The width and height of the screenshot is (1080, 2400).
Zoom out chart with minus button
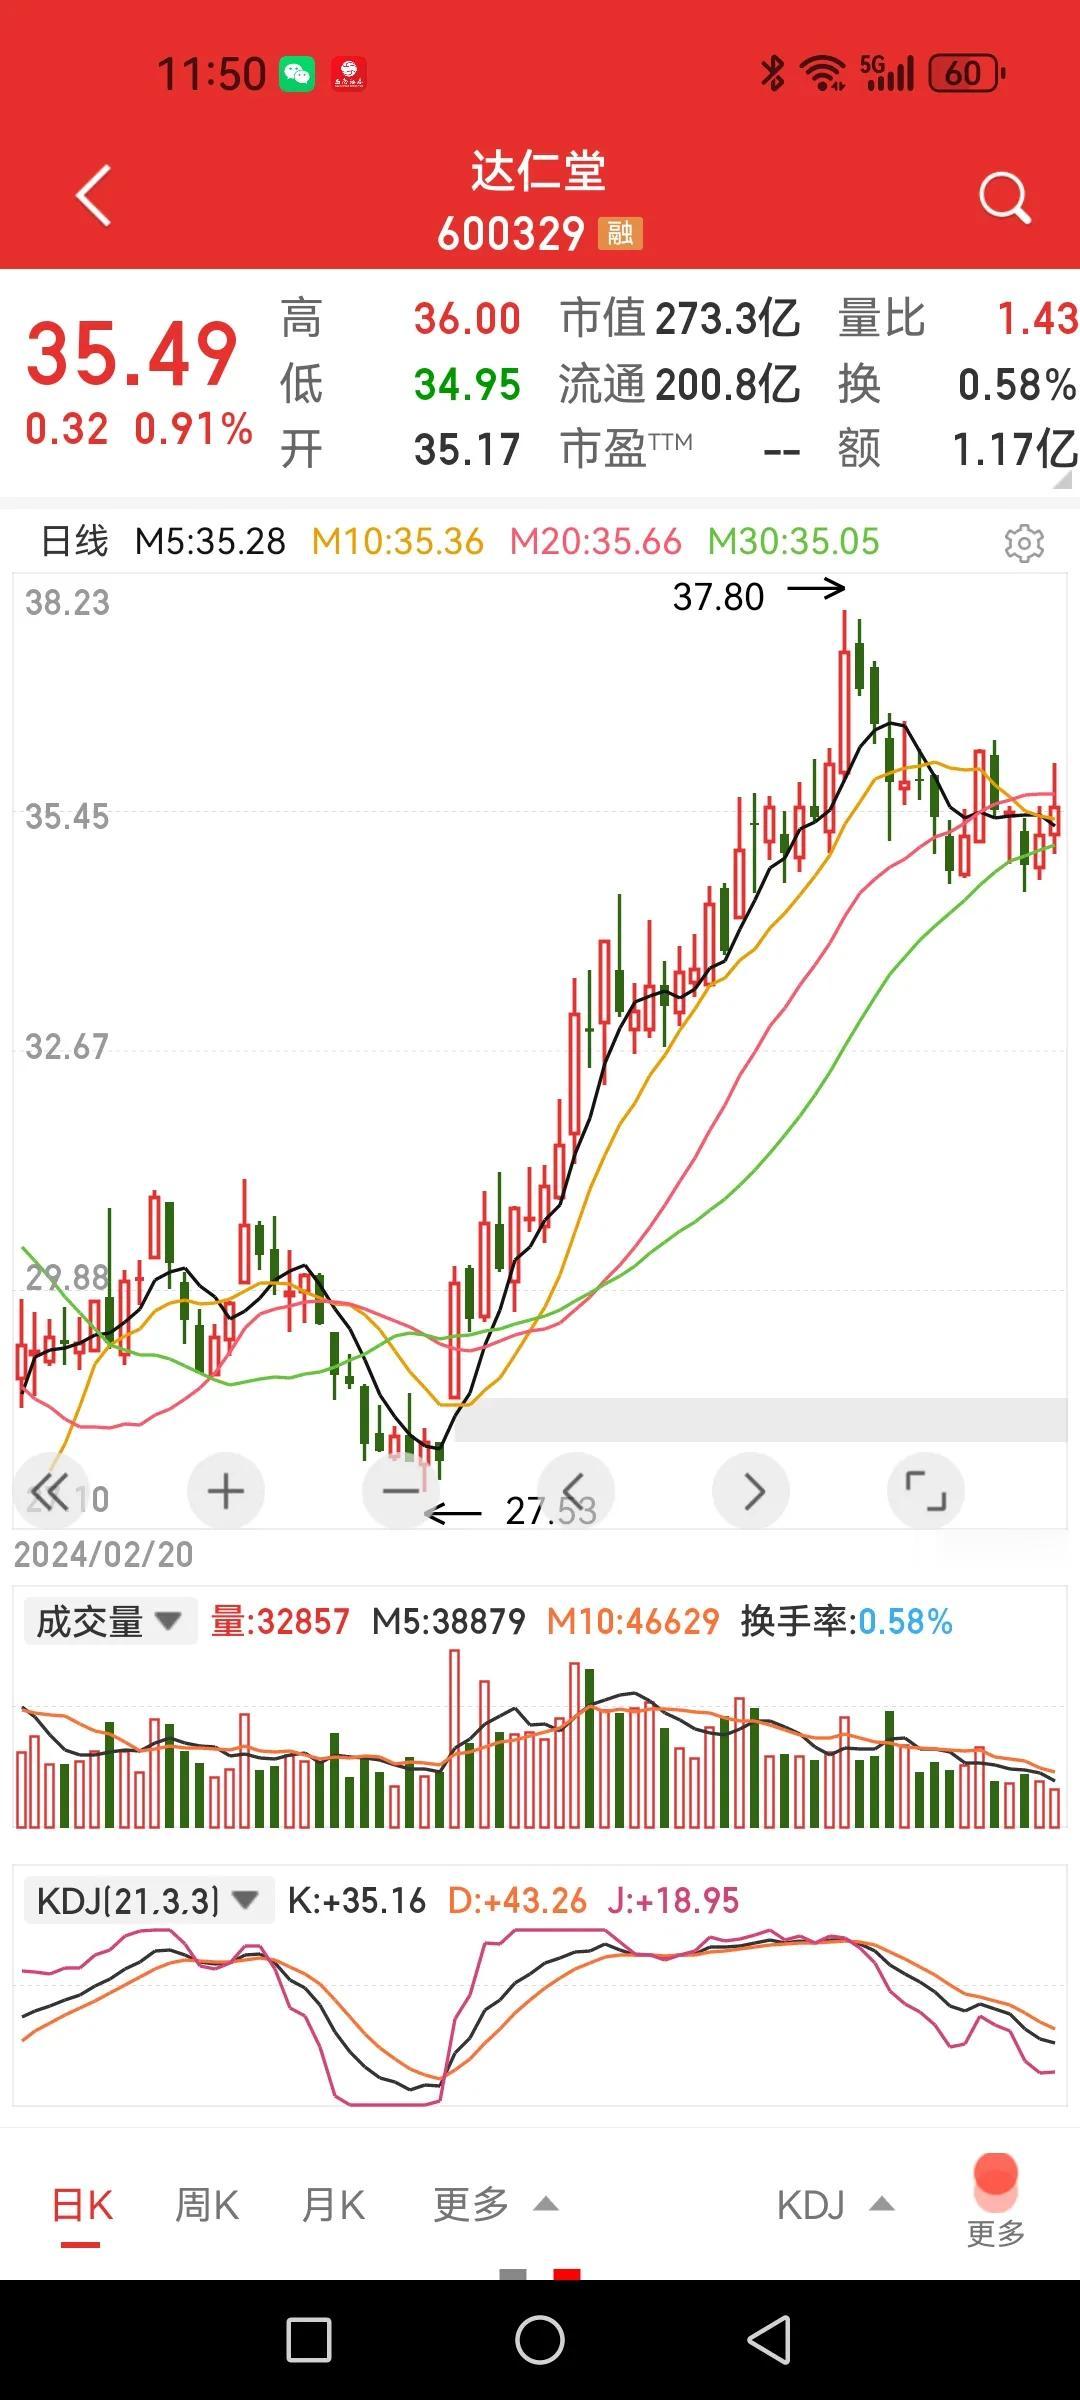point(401,1491)
